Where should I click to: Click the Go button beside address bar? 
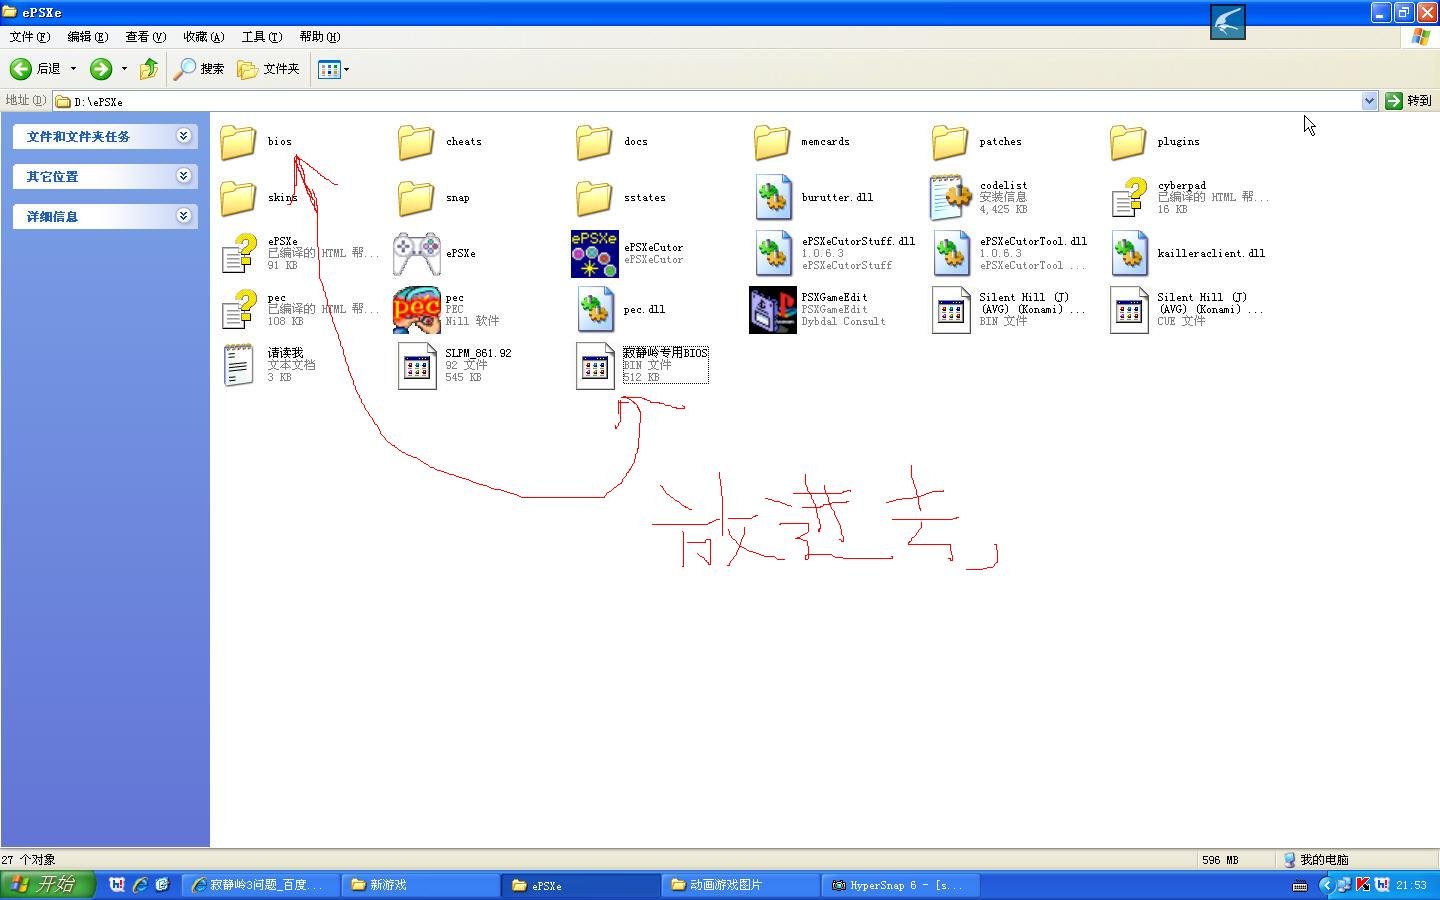click(x=1408, y=101)
